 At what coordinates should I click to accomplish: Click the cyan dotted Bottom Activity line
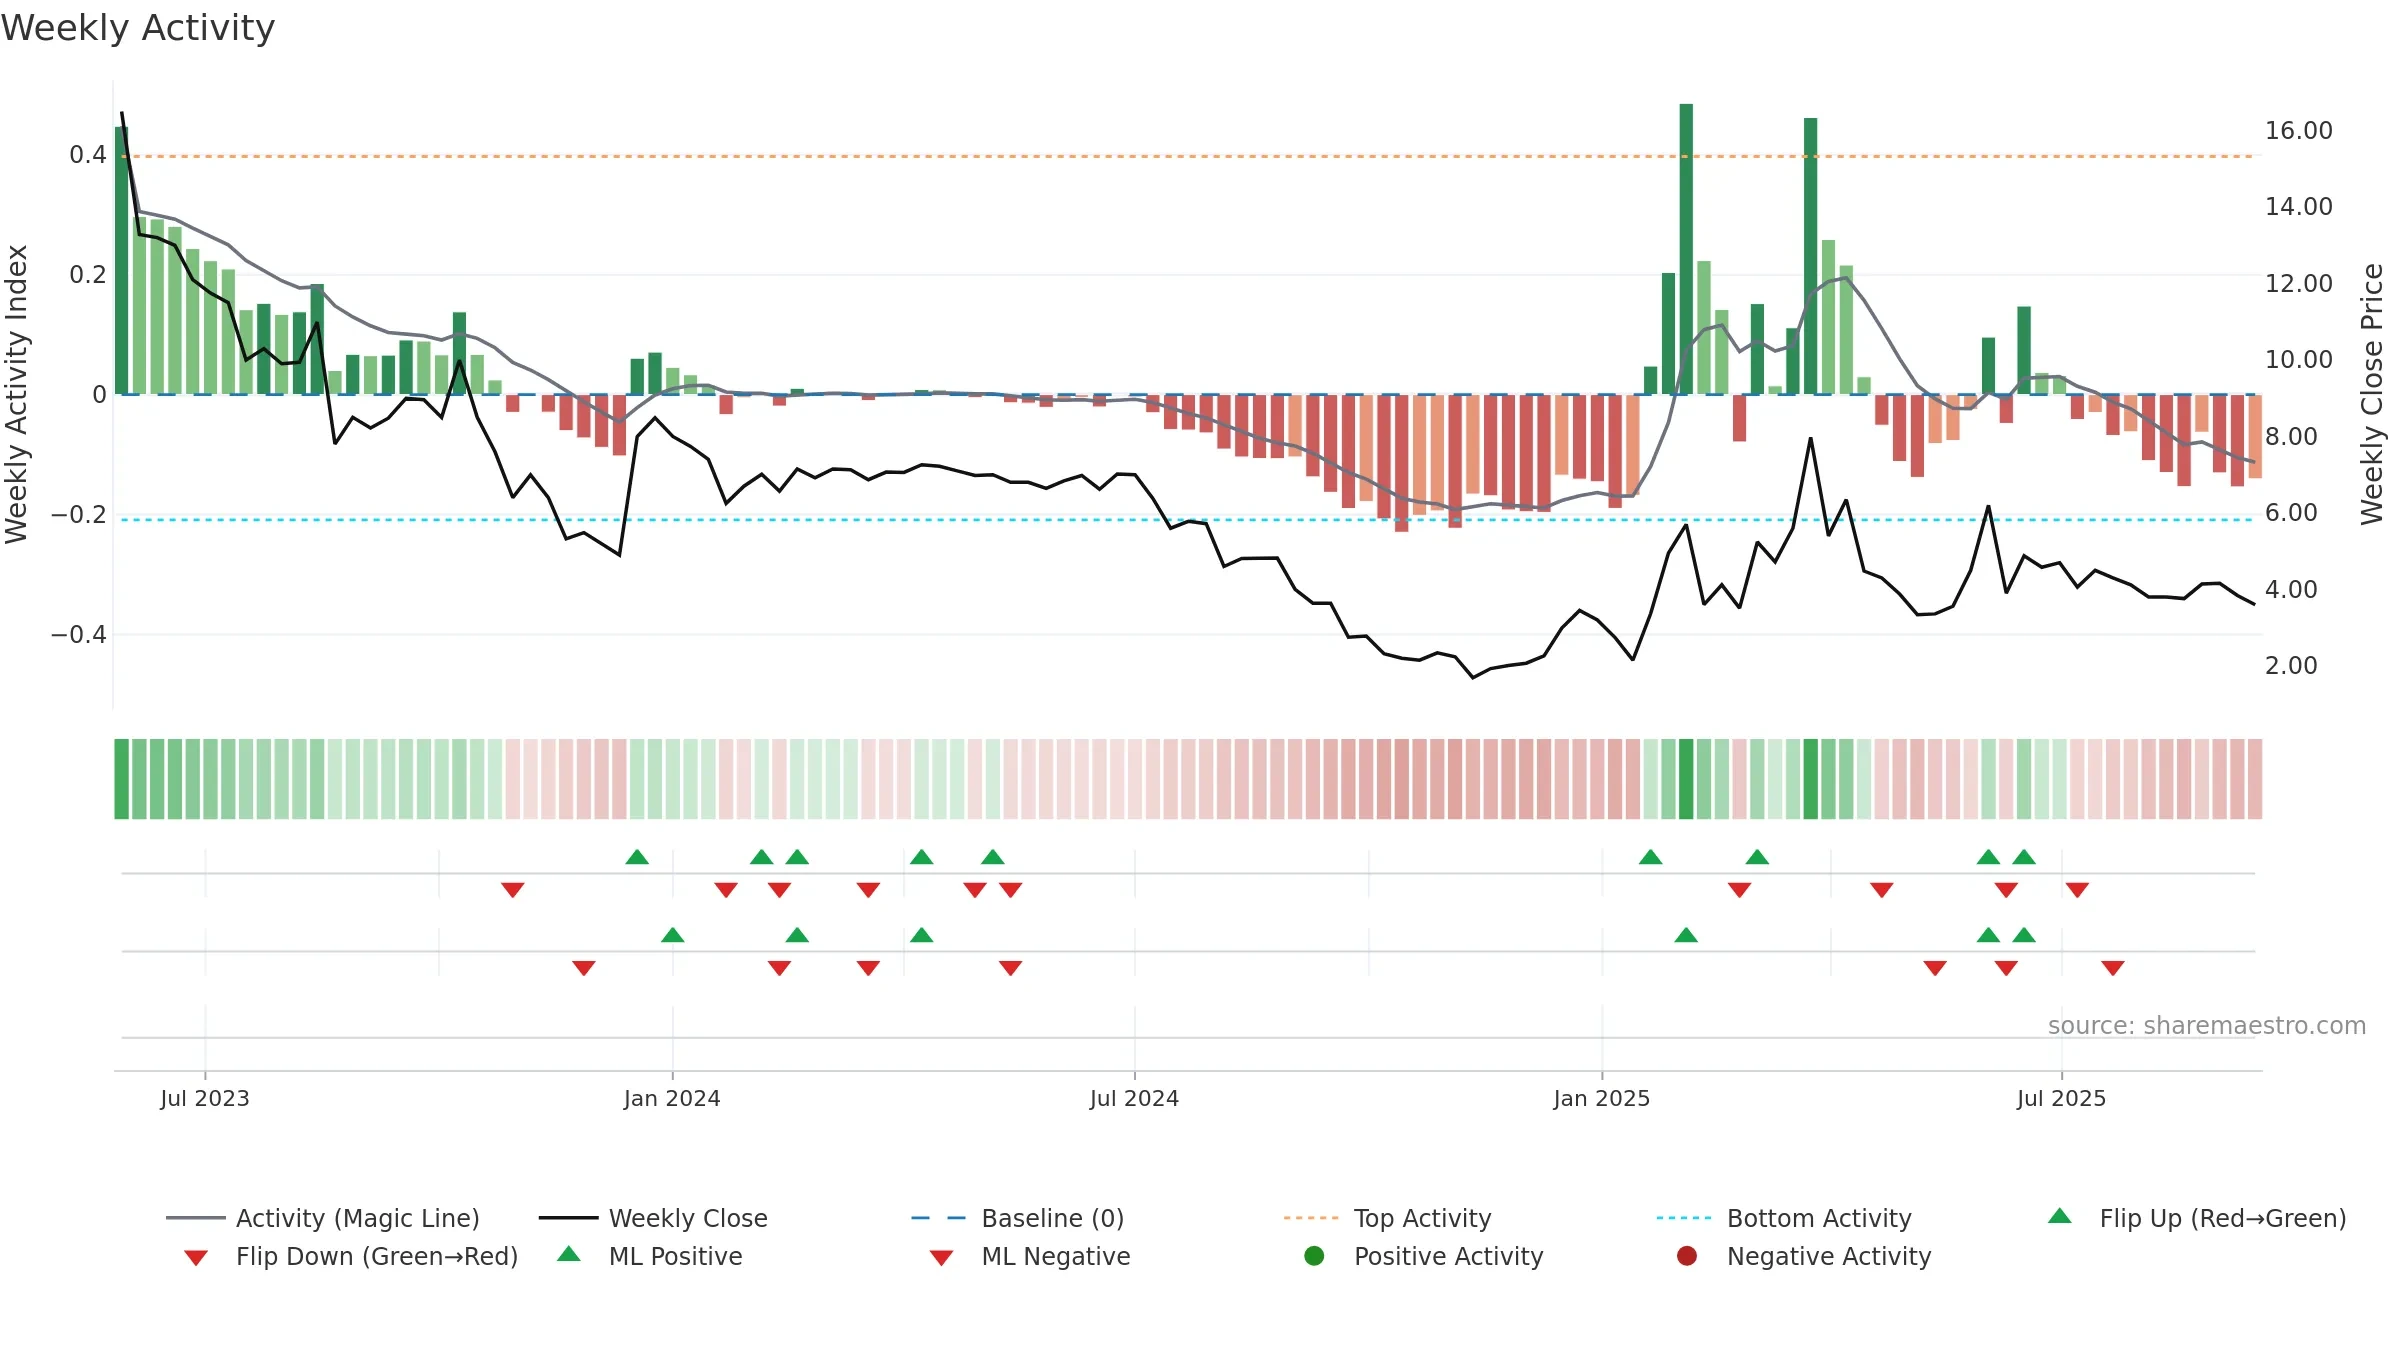point(1188,520)
